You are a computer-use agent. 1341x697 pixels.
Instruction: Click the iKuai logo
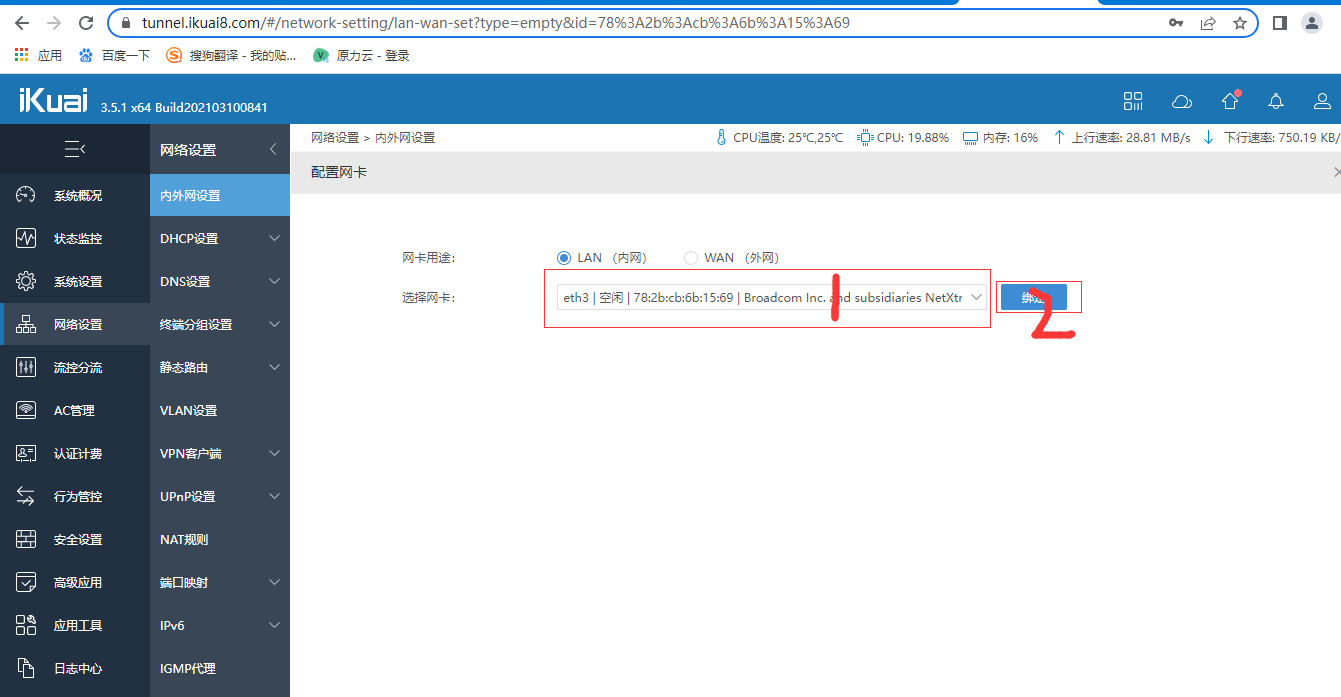pyautogui.click(x=53, y=101)
